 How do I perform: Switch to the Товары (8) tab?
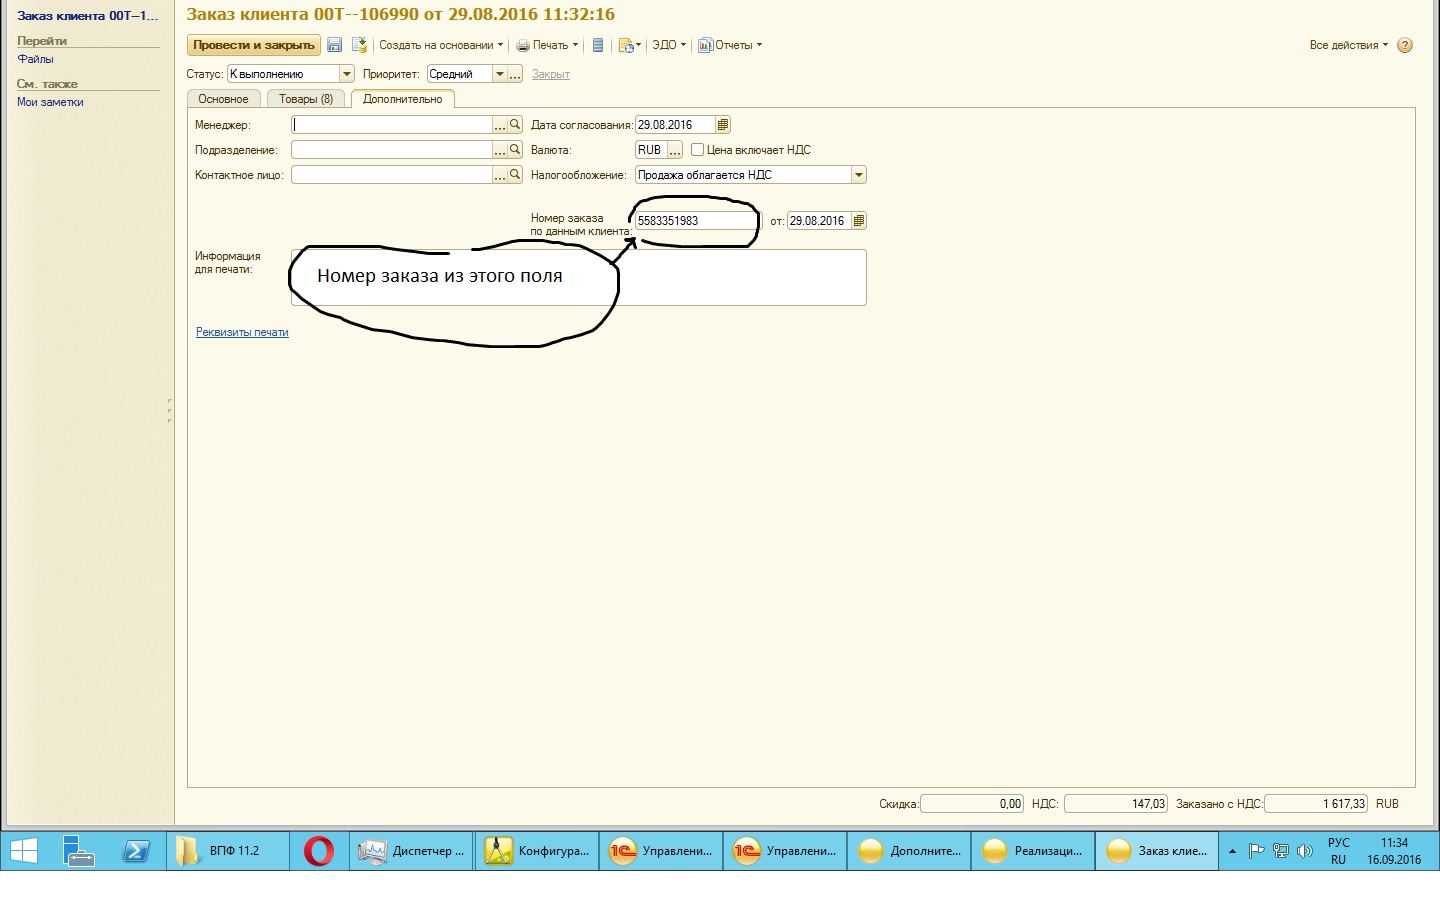306,99
